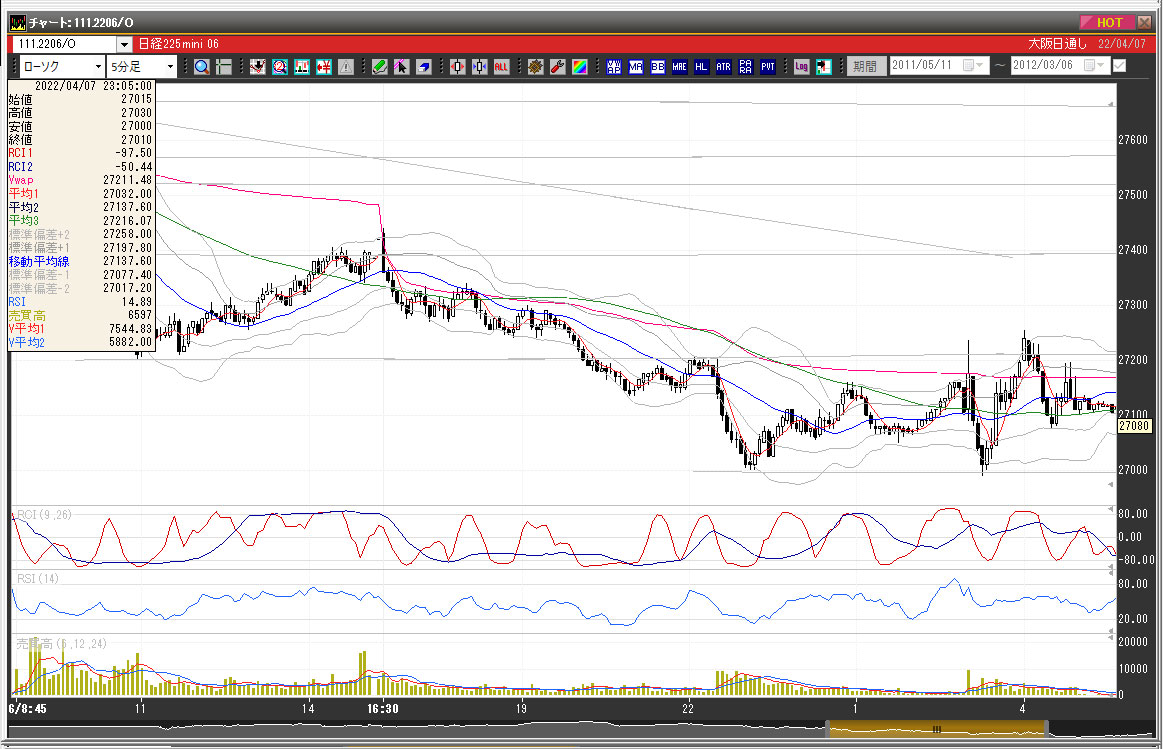
Task: Click the 16:30 time axis label
Action: (x=383, y=708)
